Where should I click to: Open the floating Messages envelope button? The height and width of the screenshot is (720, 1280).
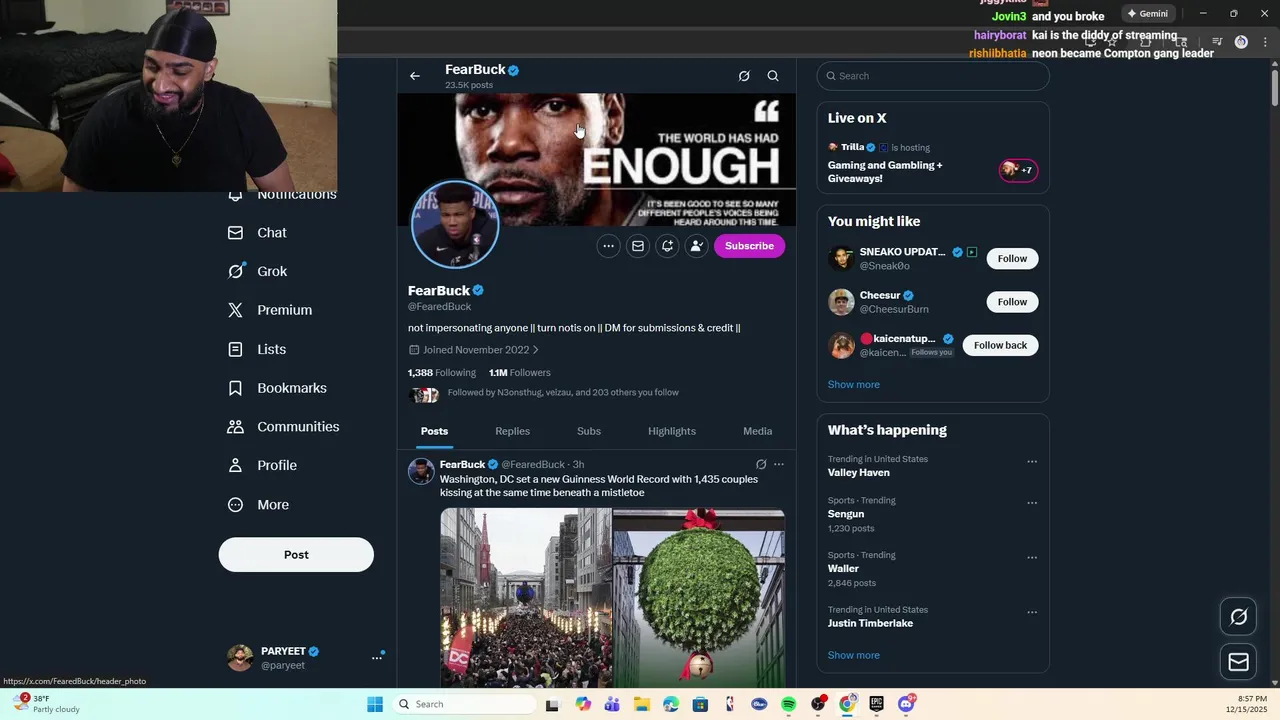pyautogui.click(x=1238, y=662)
